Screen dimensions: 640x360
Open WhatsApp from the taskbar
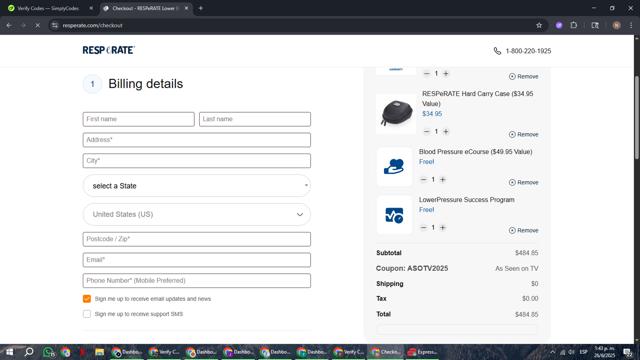pos(49,352)
